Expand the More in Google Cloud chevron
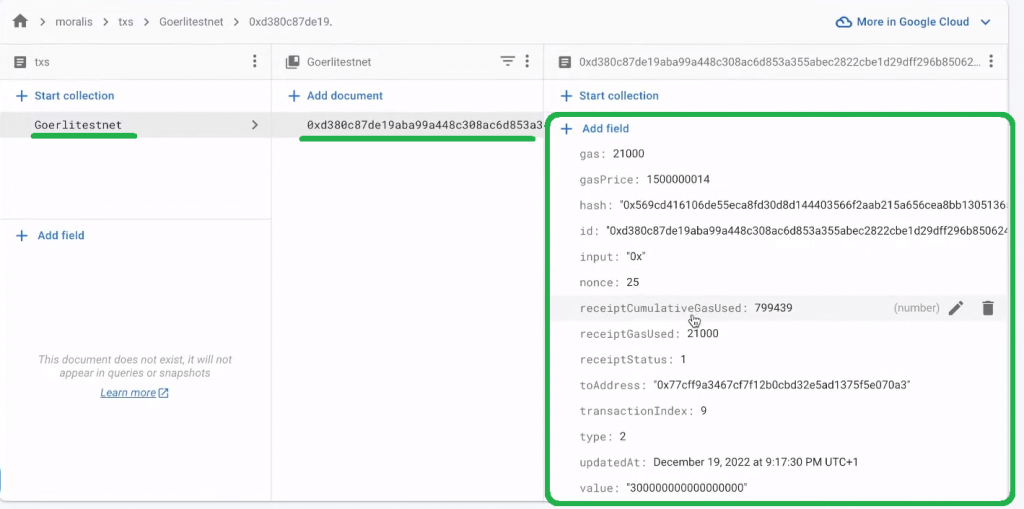1024x509 pixels. [985, 22]
